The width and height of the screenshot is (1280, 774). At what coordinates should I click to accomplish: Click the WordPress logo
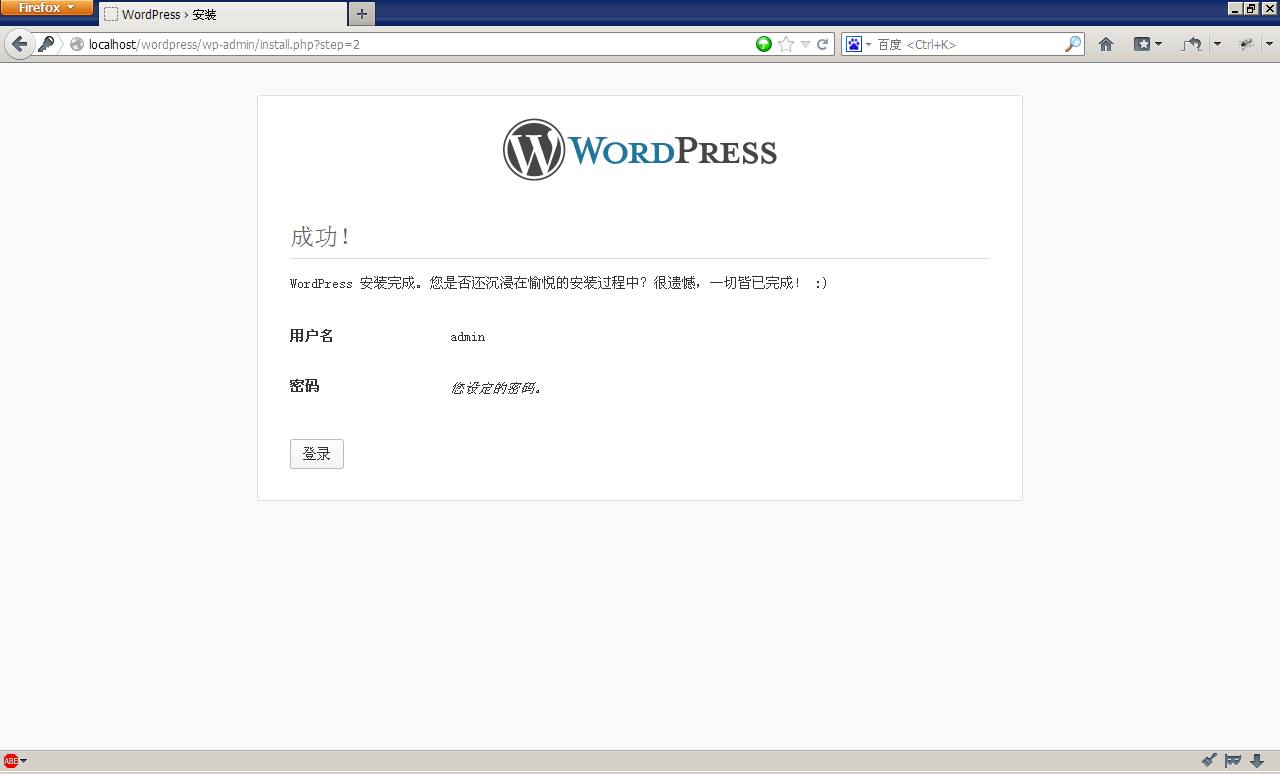pyautogui.click(x=640, y=150)
